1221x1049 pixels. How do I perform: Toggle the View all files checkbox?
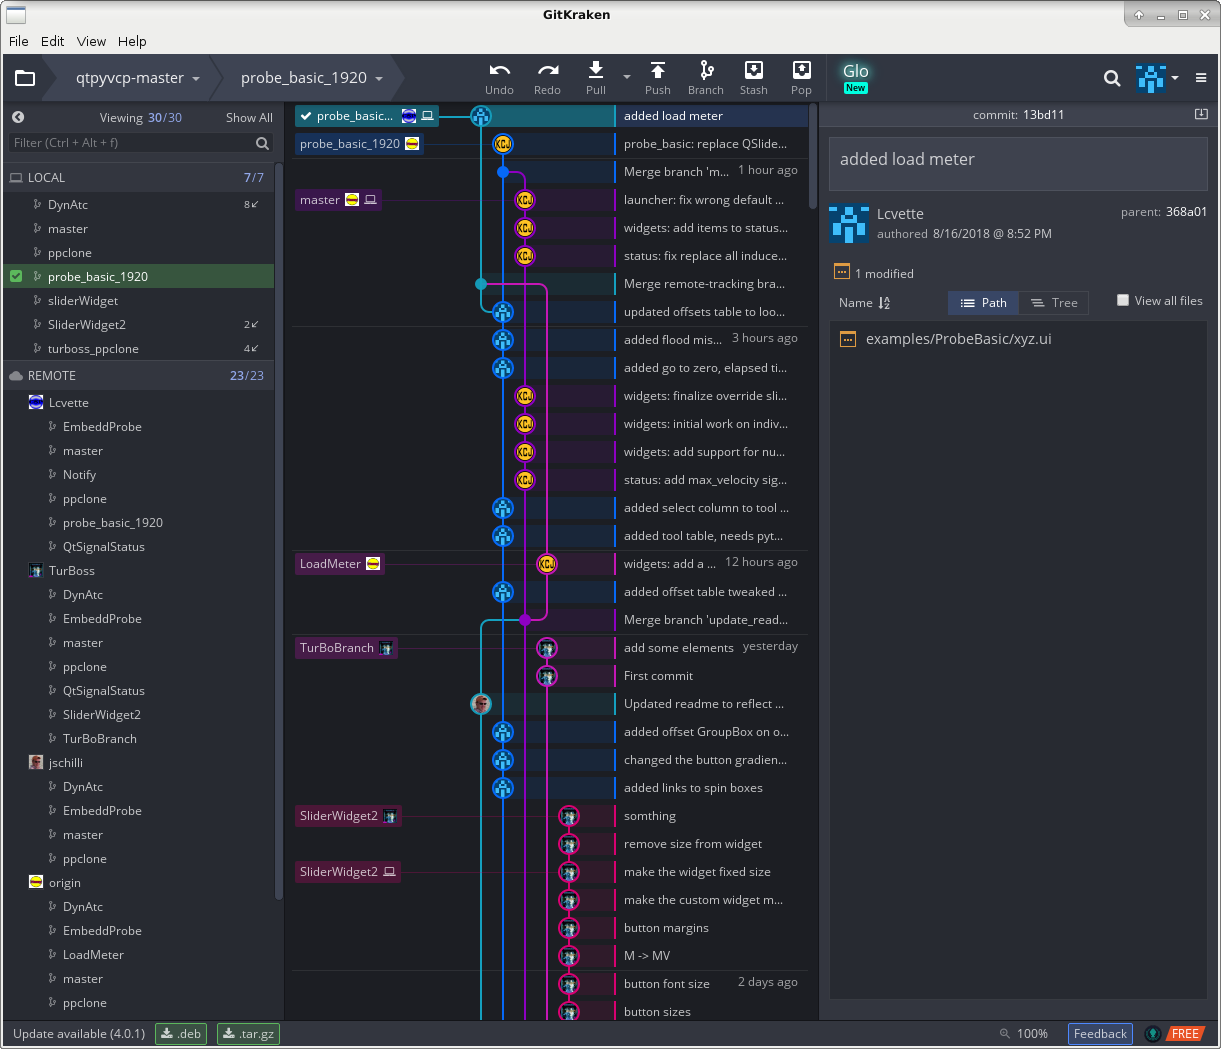(x=1123, y=300)
